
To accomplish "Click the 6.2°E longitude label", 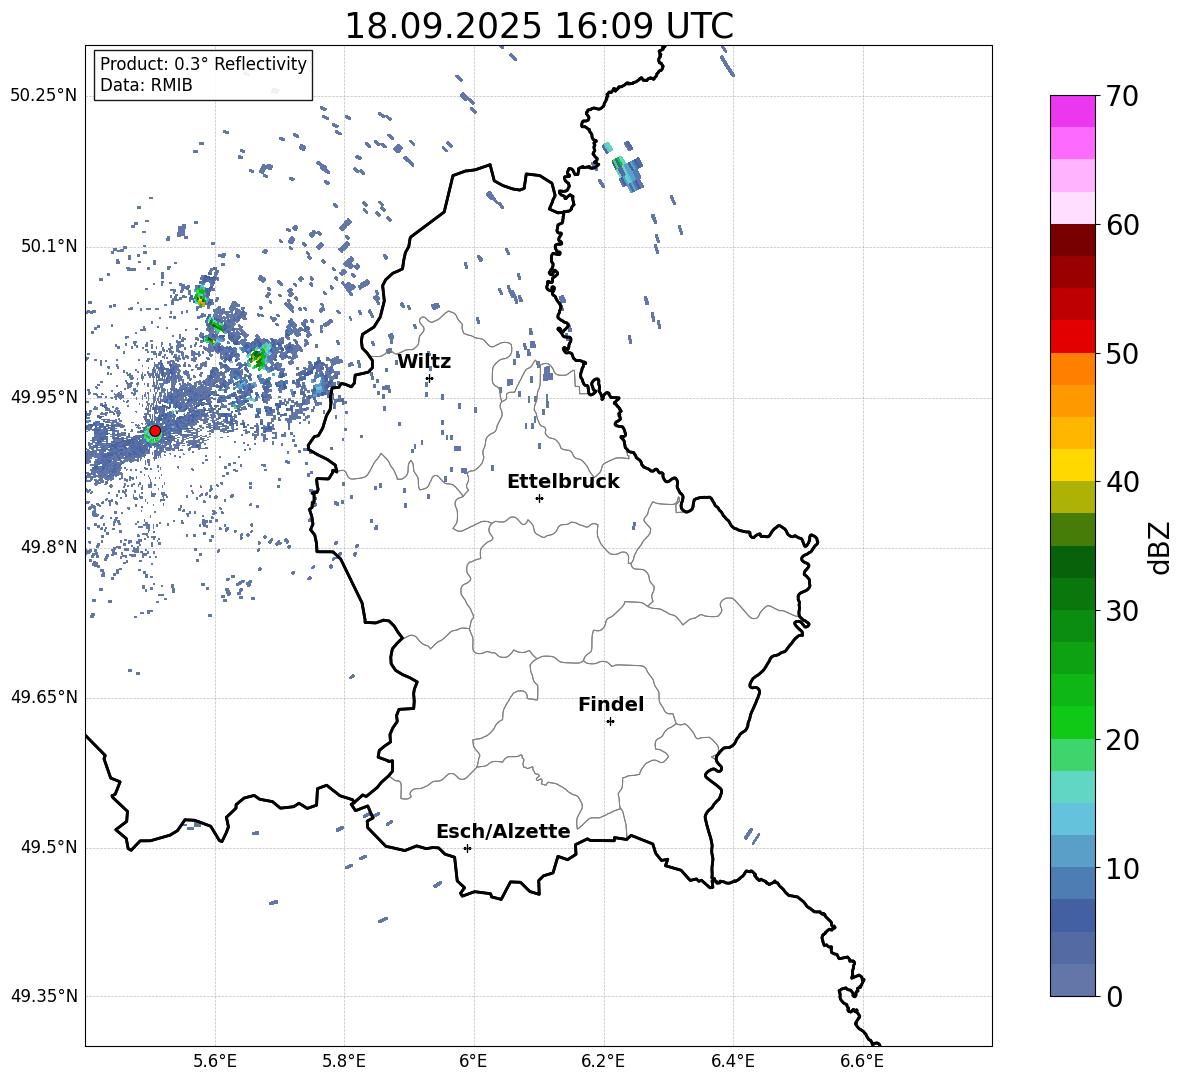I will [x=603, y=1061].
